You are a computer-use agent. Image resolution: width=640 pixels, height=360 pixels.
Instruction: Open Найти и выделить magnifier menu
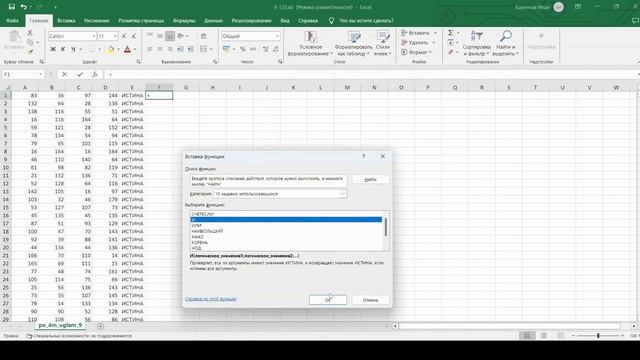pyautogui.click(x=505, y=43)
